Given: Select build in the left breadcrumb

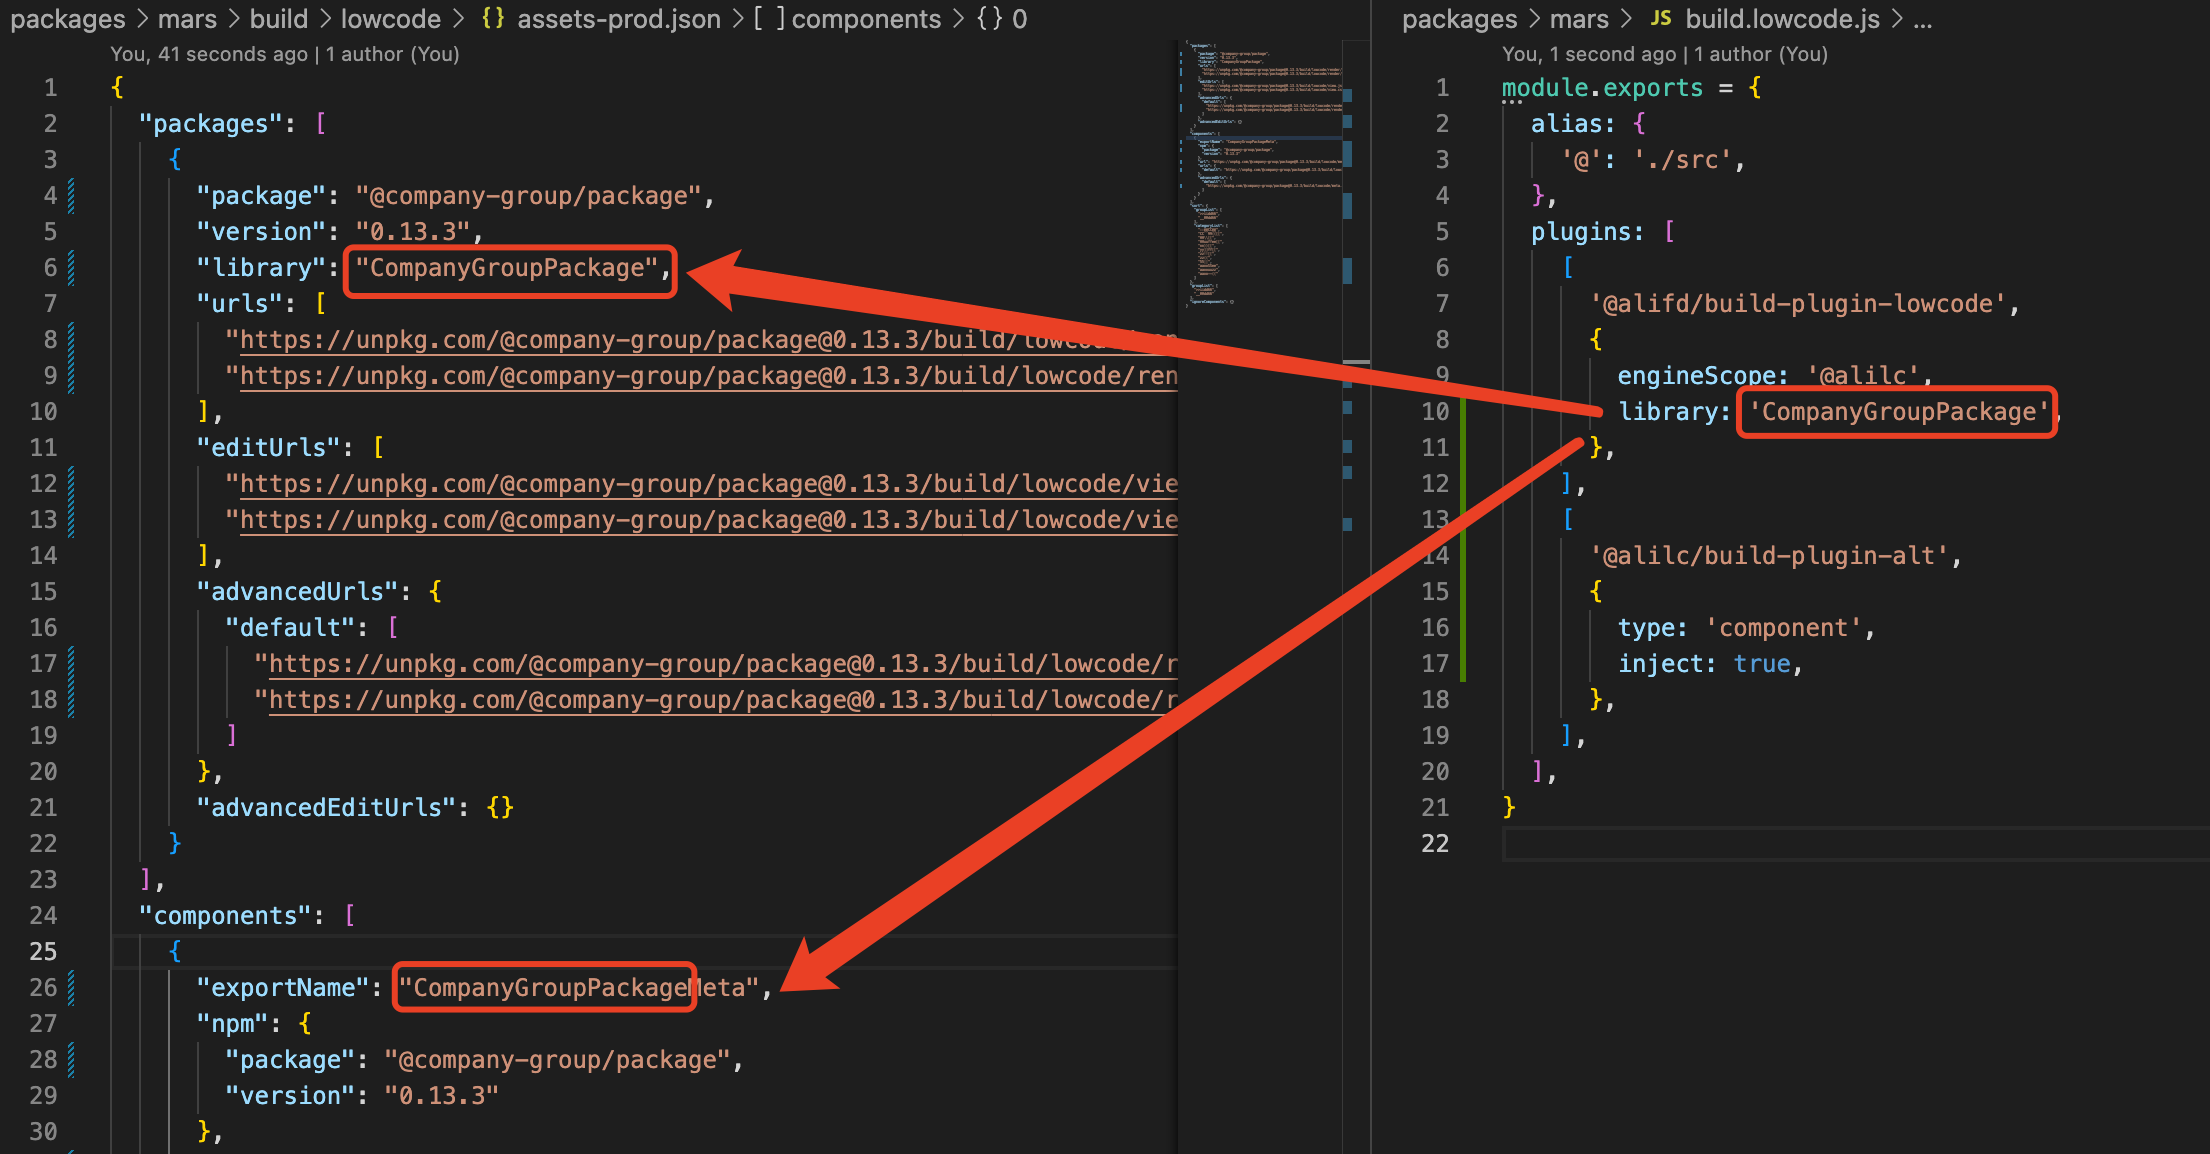Looking at the screenshot, I should [x=280, y=19].
